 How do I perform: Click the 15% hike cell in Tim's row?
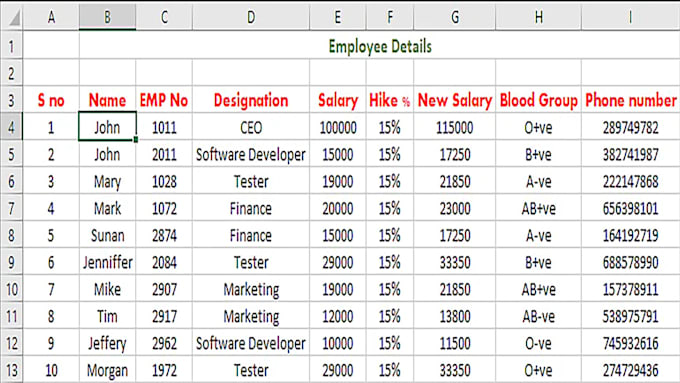pos(389,316)
